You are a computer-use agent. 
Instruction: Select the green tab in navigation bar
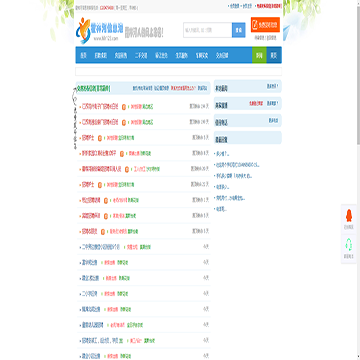coord(259,55)
